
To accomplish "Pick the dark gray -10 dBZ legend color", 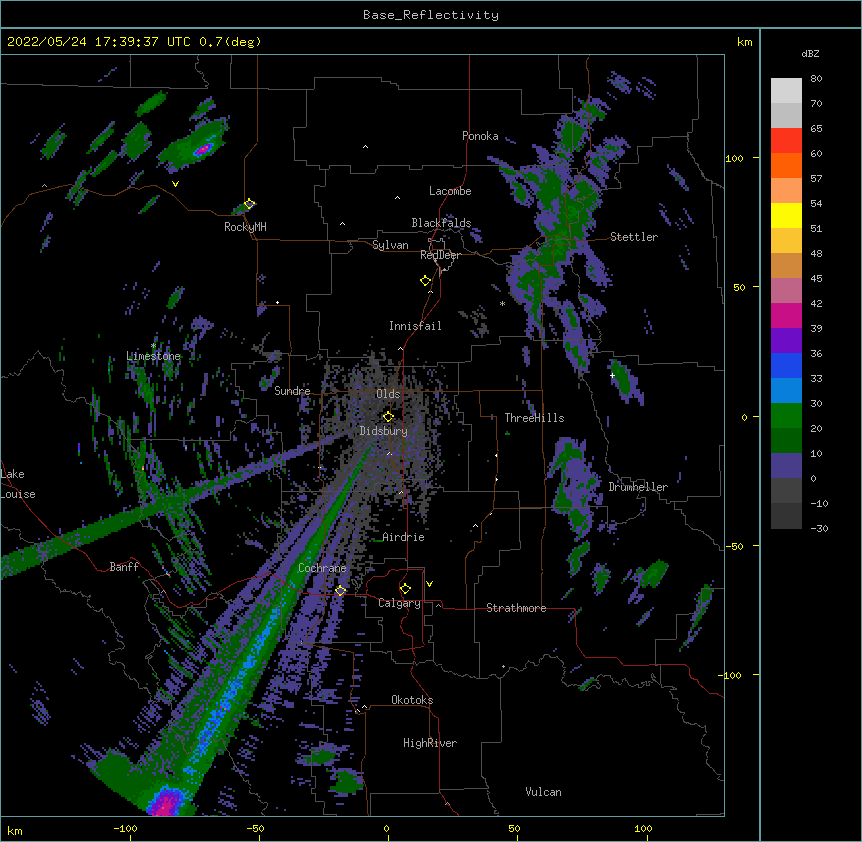I will [x=786, y=516].
